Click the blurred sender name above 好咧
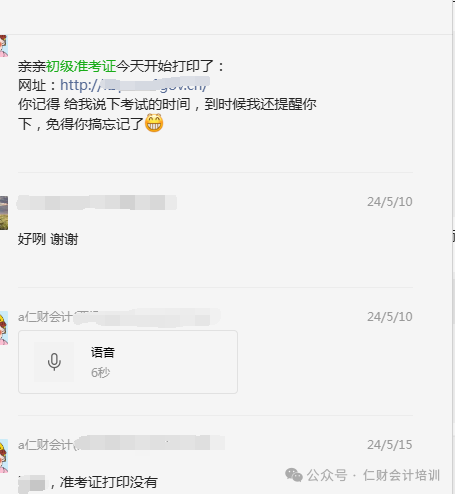This screenshot has height=494, width=455. click(97, 202)
